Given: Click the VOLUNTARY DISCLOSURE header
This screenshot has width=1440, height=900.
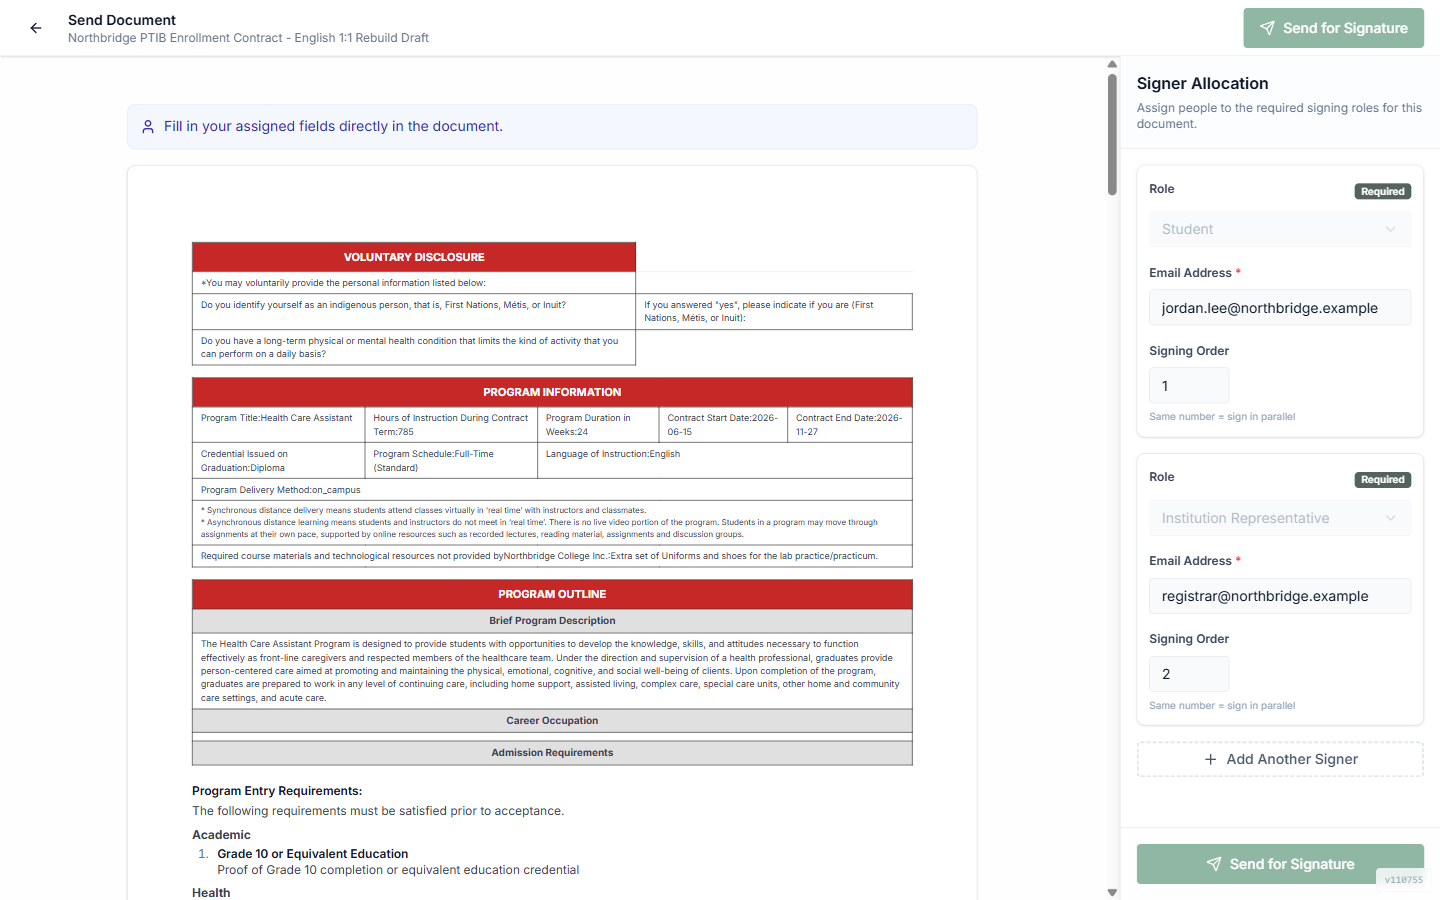Looking at the screenshot, I should [414, 257].
